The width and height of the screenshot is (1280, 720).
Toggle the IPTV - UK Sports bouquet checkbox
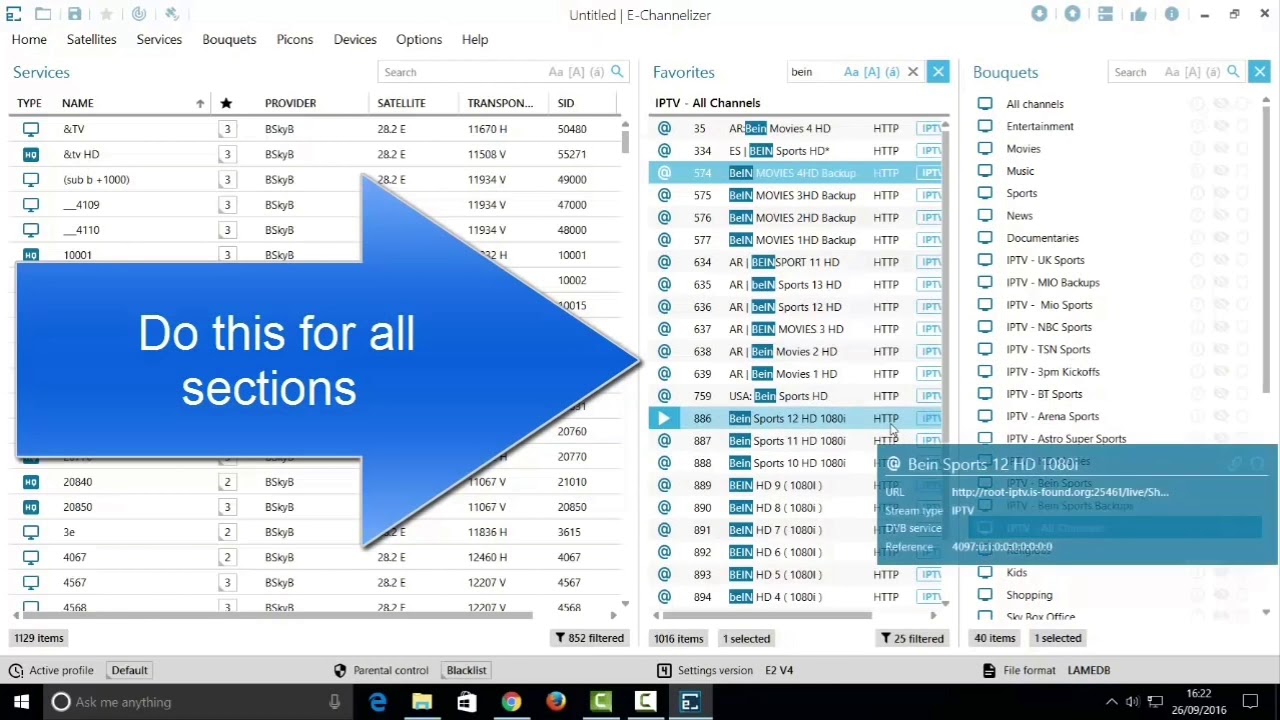(x=985, y=260)
